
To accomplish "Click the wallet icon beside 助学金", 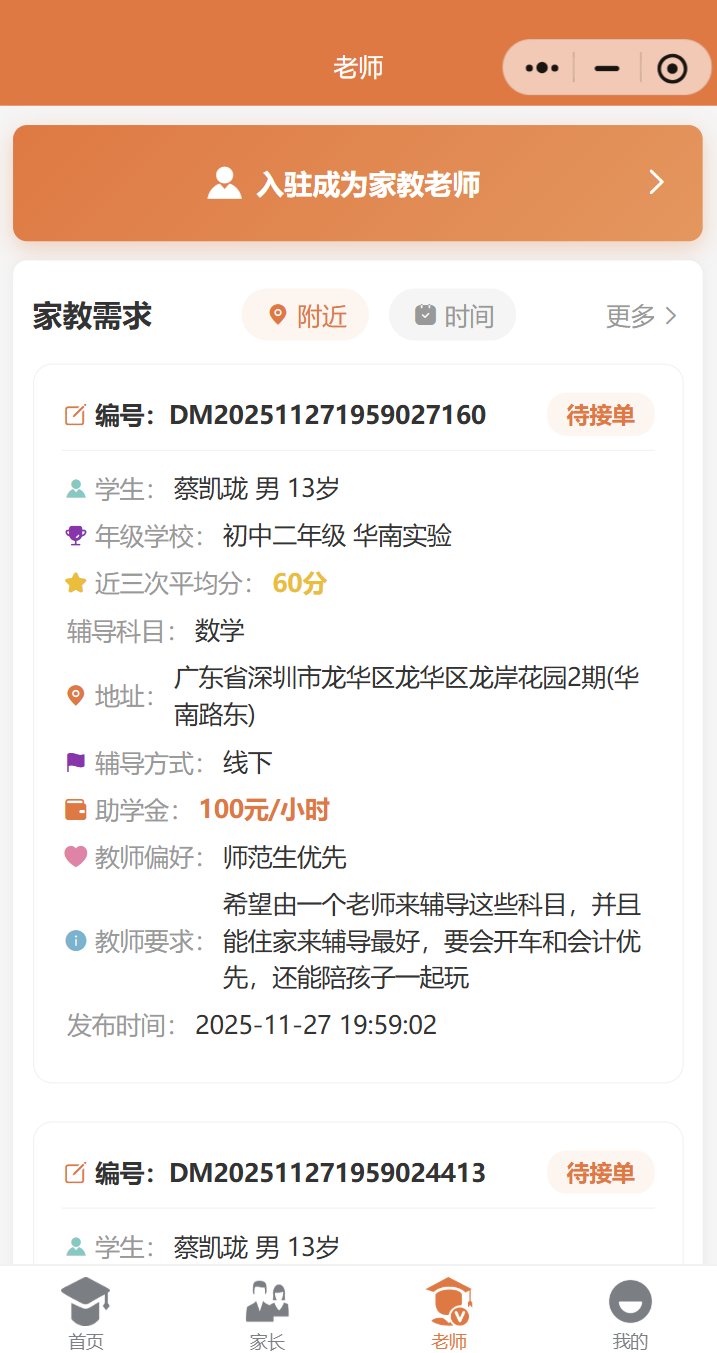I will coord(75,810).
